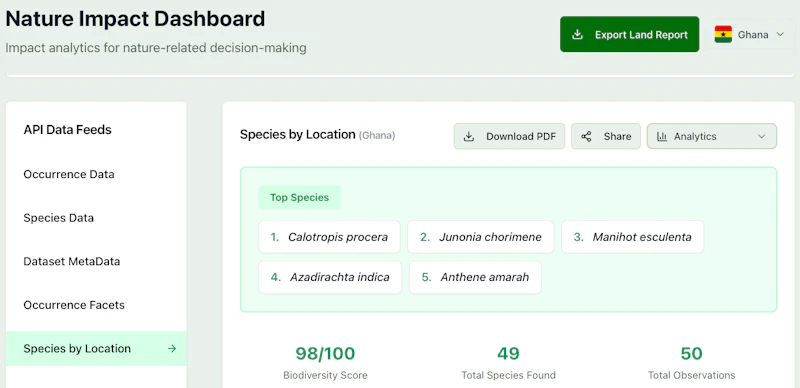Click the download icon beside Download PDF

coord(468,136)
